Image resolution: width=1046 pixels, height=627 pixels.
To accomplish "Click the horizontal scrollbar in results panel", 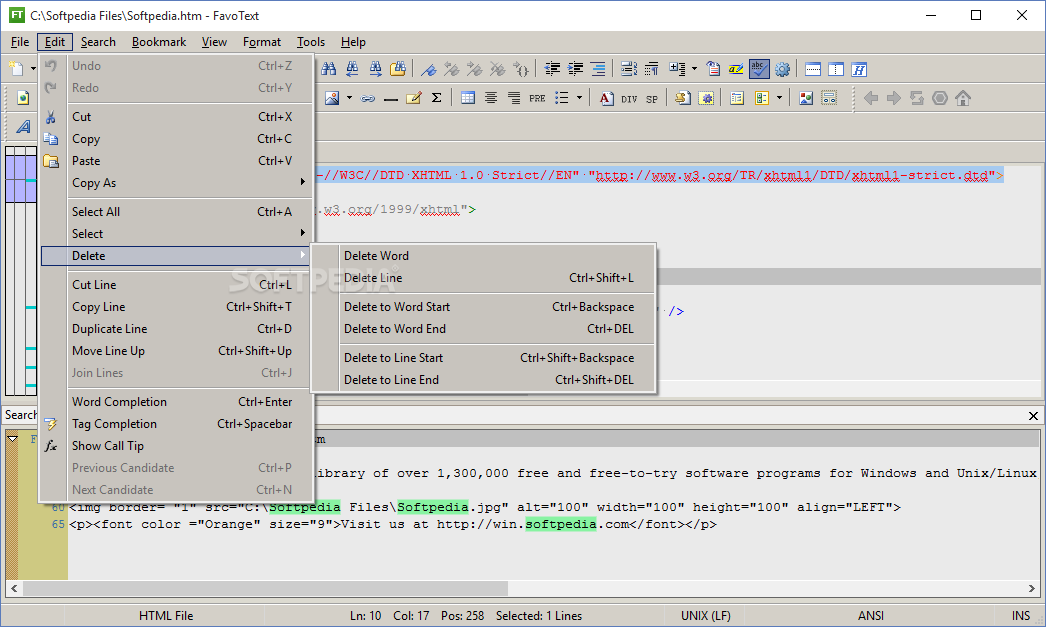I will pyautogui.click(x=266, y=588).
